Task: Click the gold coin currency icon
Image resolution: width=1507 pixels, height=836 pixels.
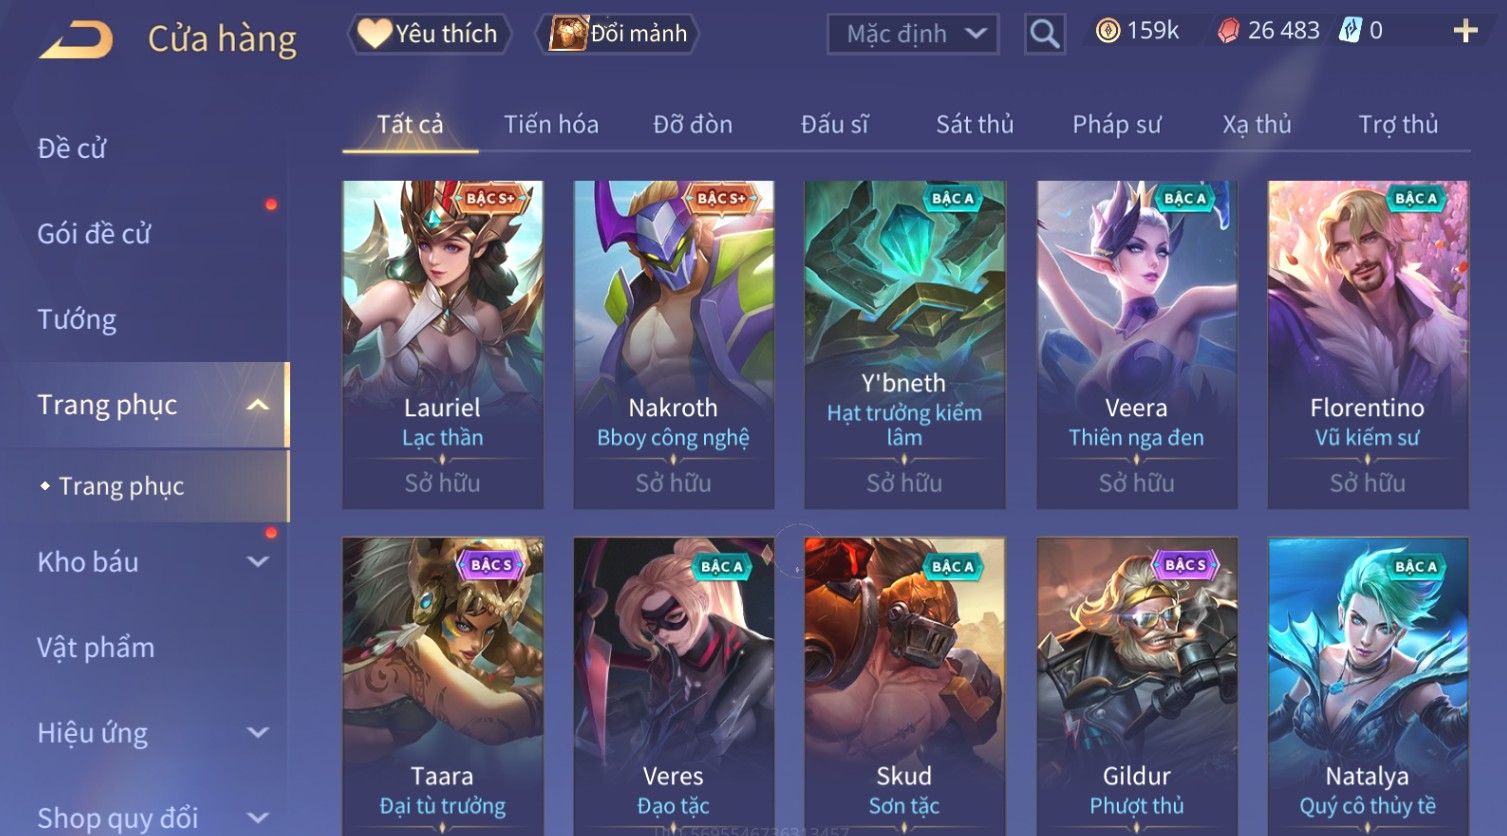Action: [x=1107, y=31]
